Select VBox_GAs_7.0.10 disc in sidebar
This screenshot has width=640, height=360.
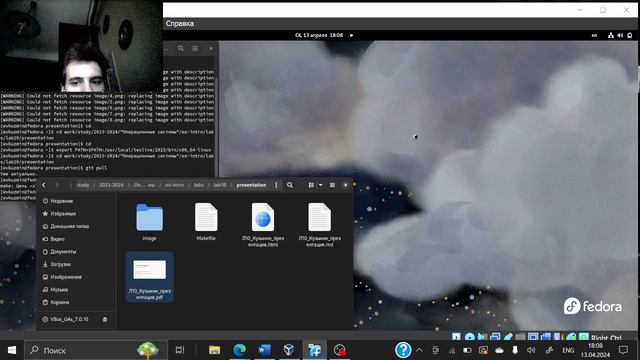tap(69, 319)
